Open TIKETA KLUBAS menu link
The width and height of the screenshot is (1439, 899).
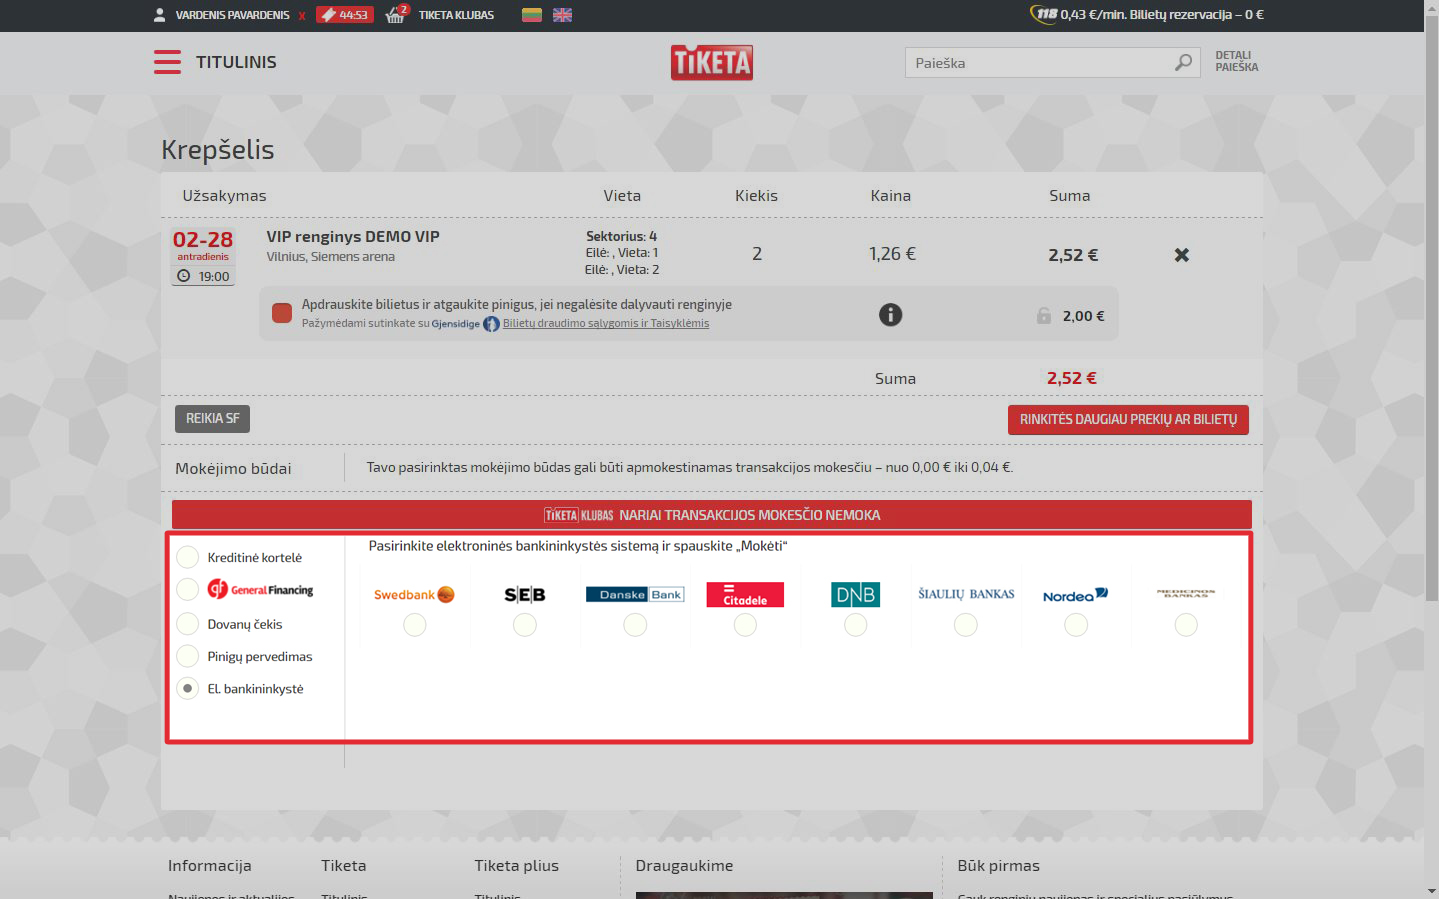456,15
